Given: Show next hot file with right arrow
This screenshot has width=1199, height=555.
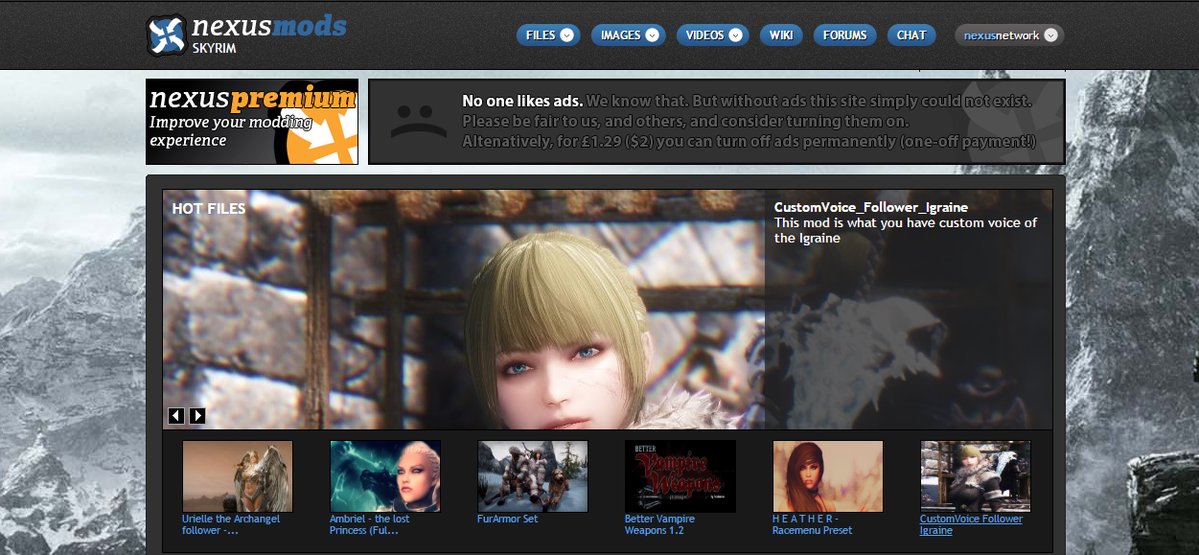Looking at the screenshot, I should (197, 416).
